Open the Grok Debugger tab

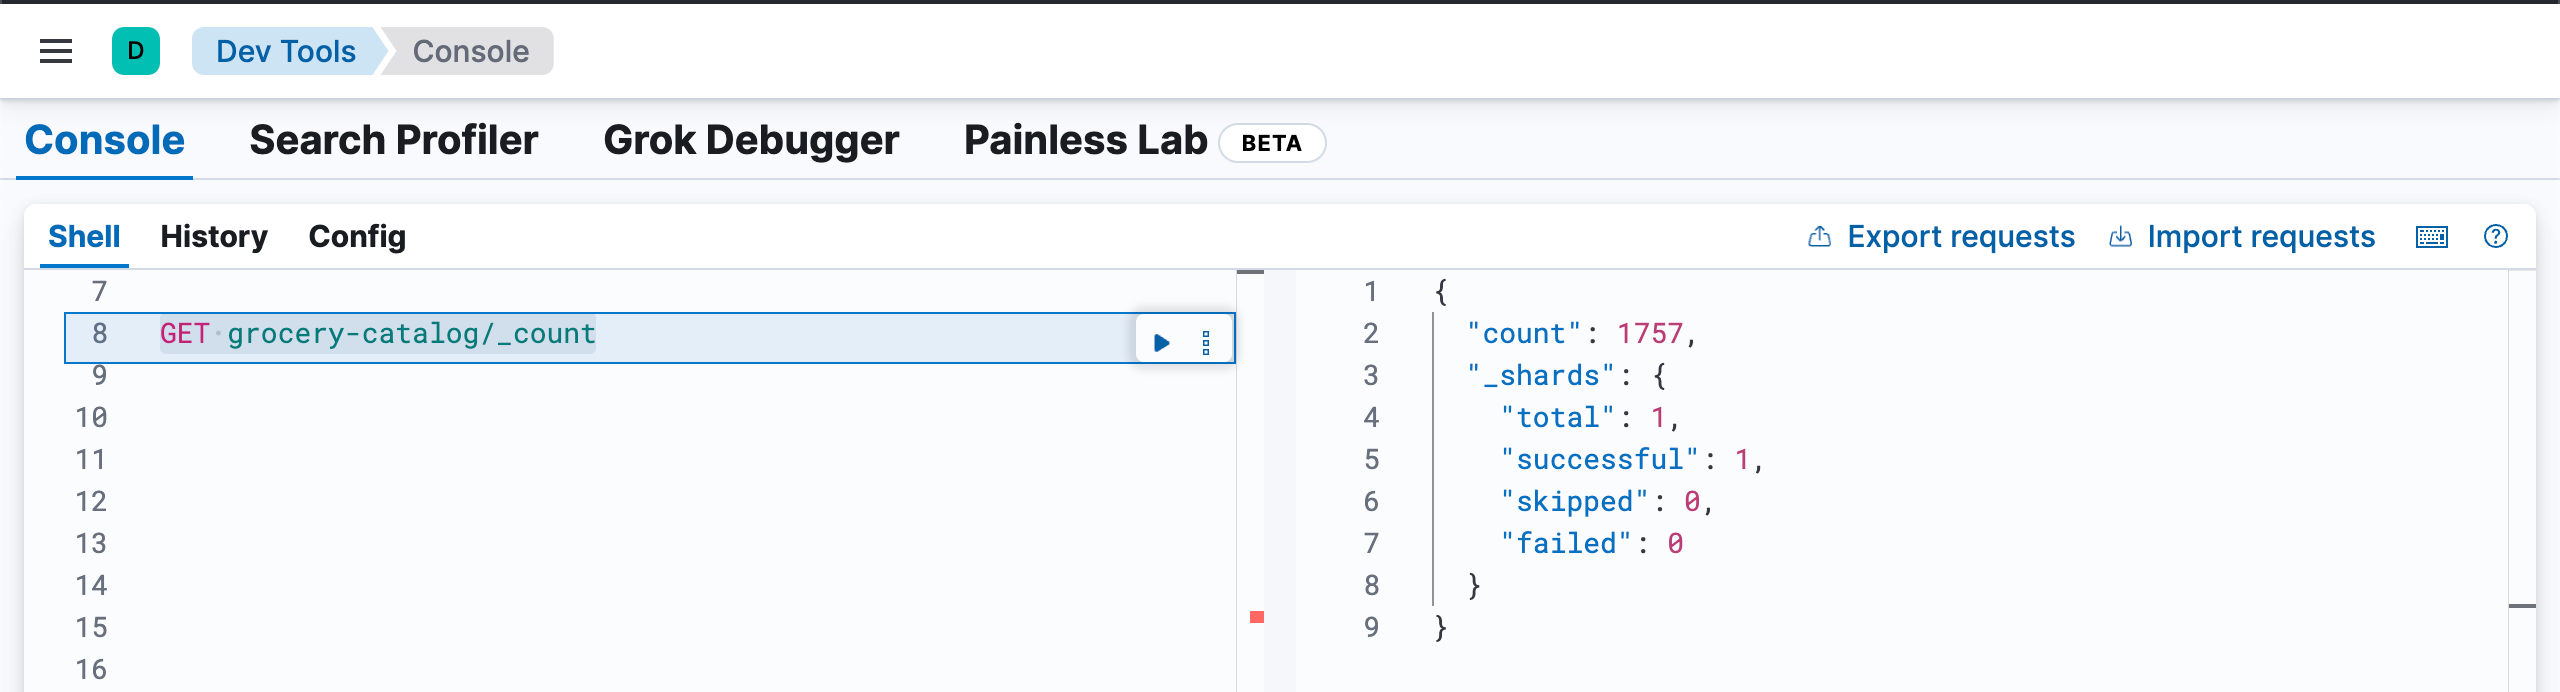coord(751,141)
